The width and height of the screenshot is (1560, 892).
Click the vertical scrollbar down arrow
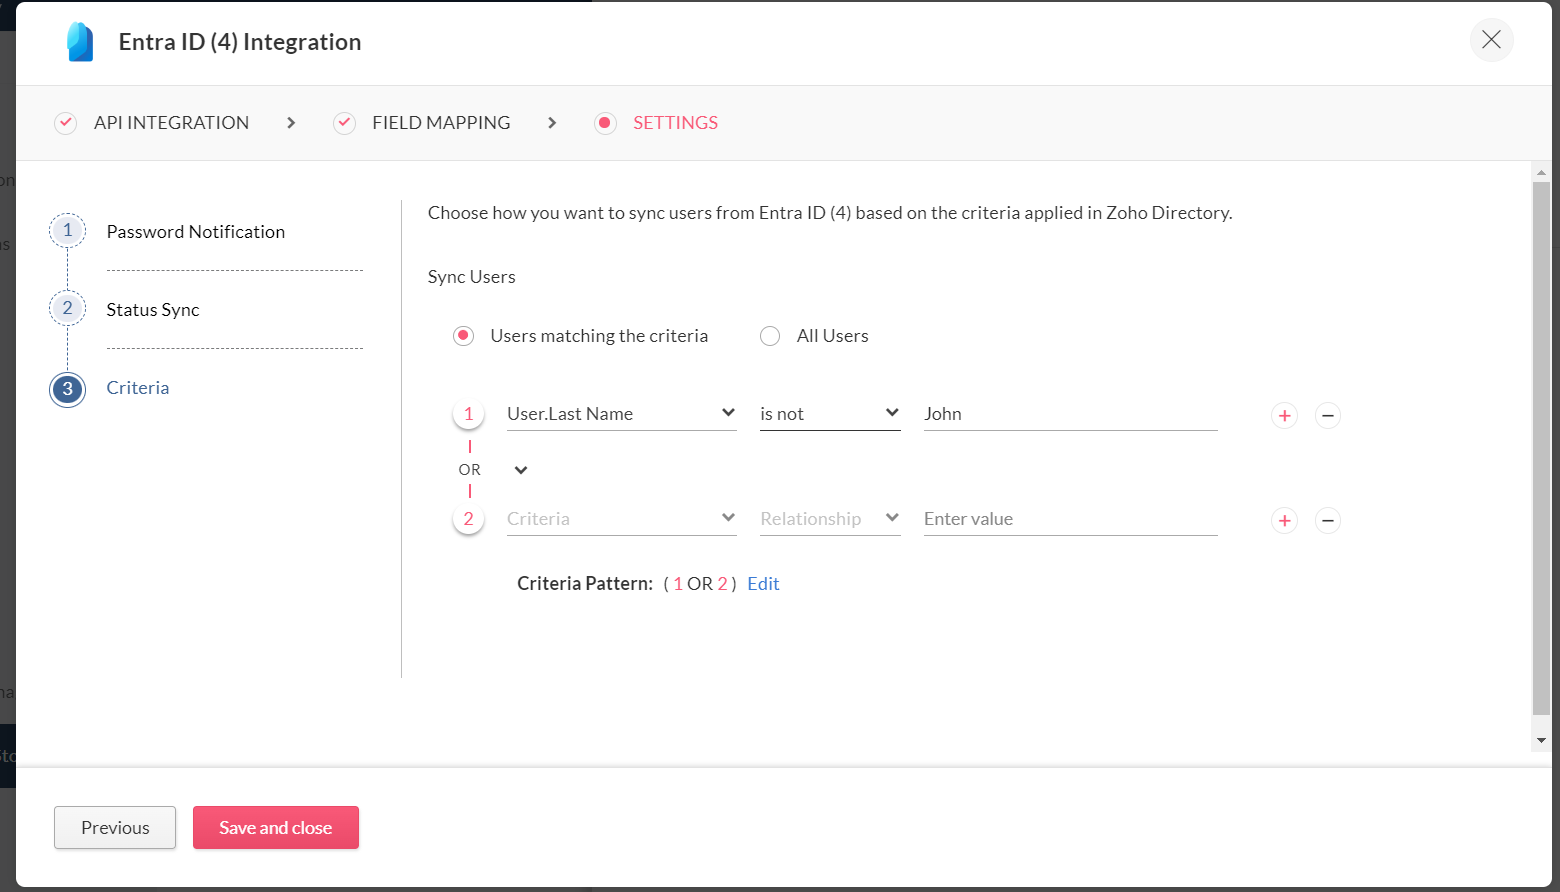click(1541, 741)
